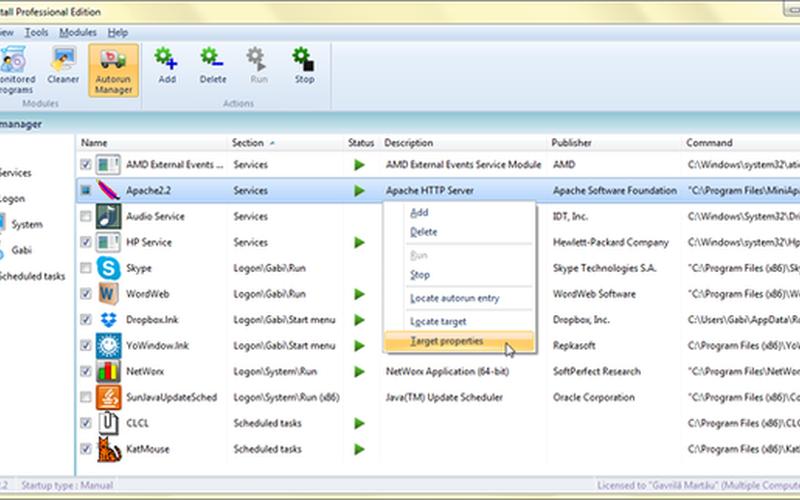The height and width of the screenshot is (500, 800).
Task: Click the HP Service row icon
Action: (x=108, y=242)
